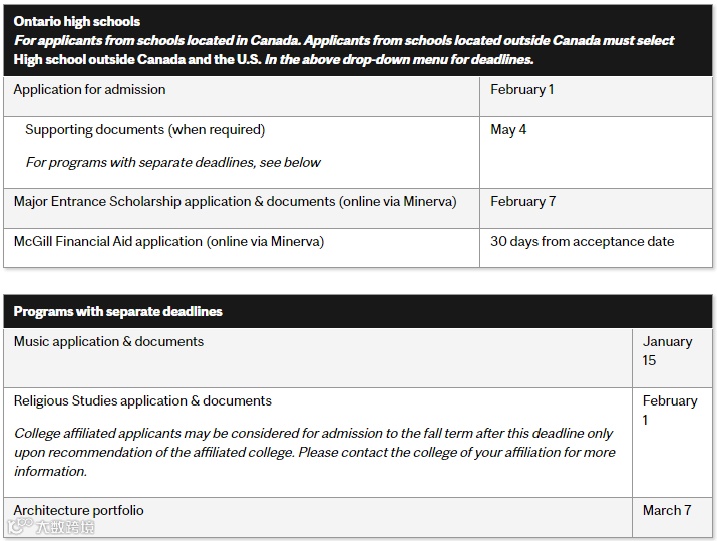The height and width of the screenshot is (541, 717).
Task: Click the Religious Studies February 1 deadline
Action: pos(669,410)
